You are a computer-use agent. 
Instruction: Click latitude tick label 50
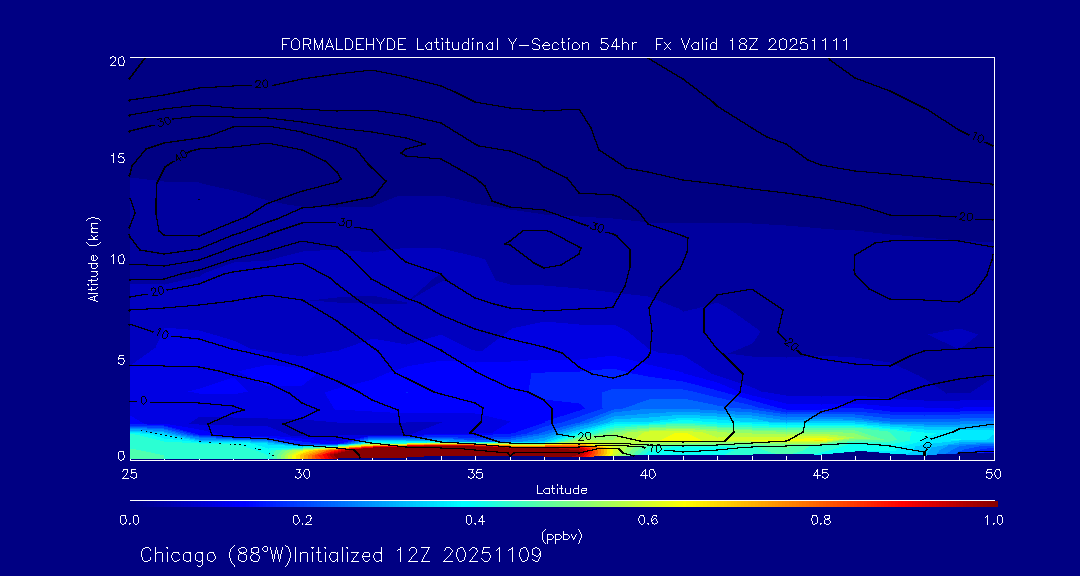point(993,473)
